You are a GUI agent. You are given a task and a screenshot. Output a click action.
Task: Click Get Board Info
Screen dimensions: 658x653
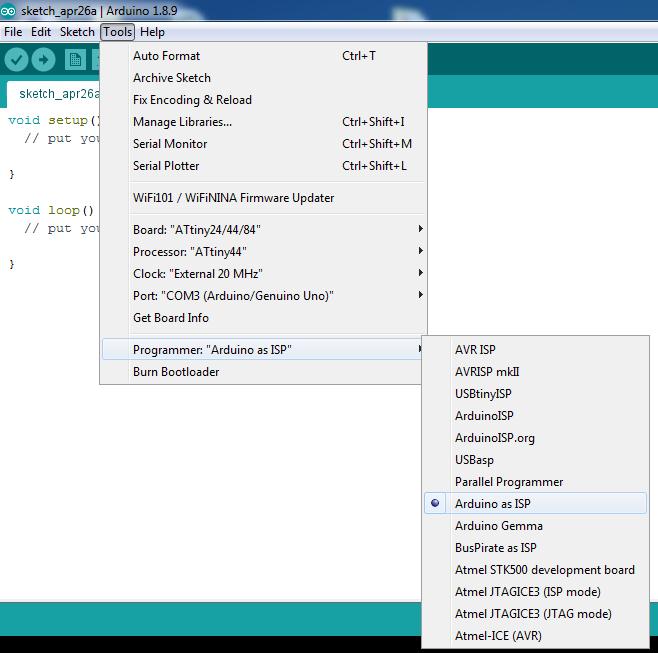click(x=264, y=318)
